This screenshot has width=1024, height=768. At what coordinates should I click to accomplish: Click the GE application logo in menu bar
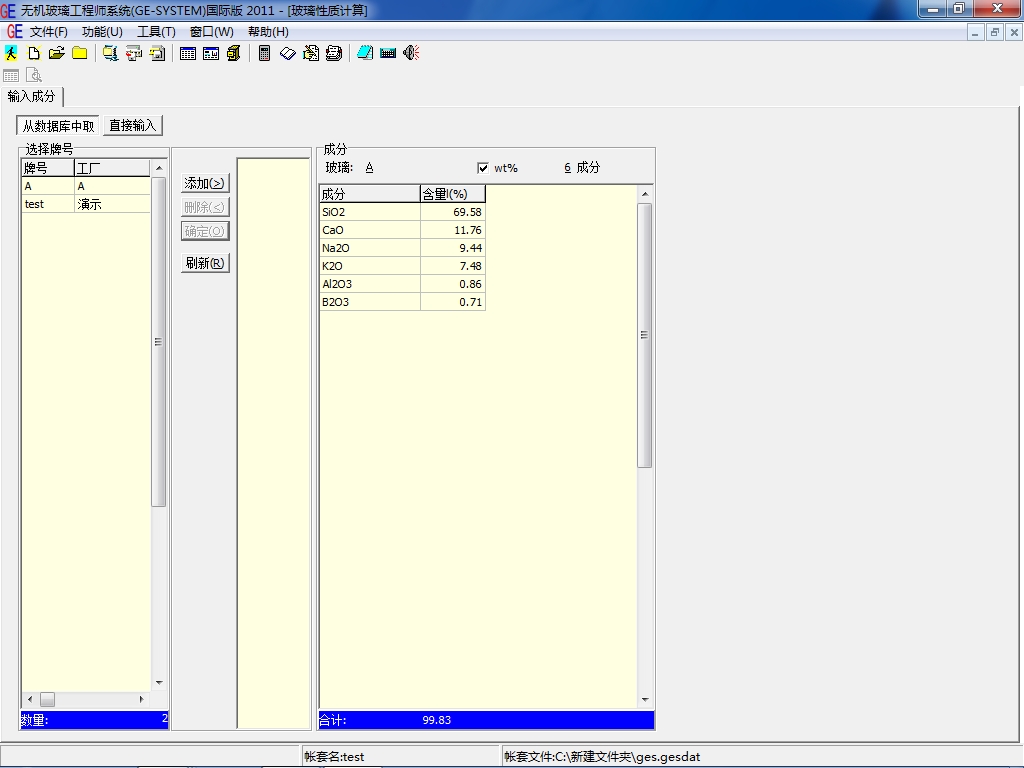click(x=14, y=31)
